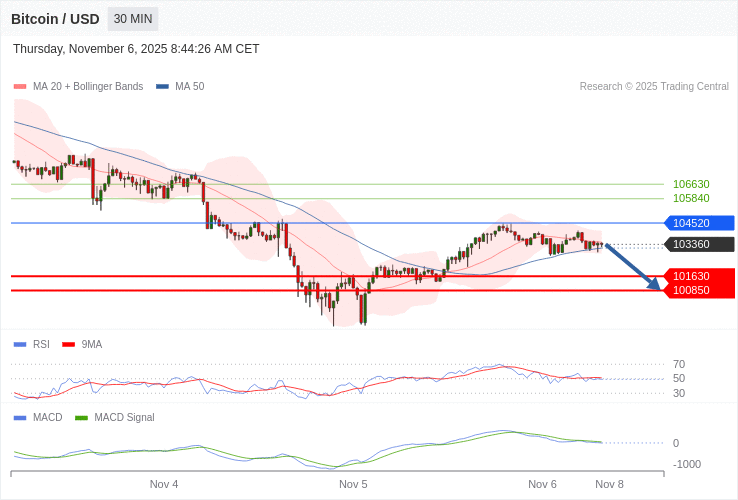Screen dimensions: 738x500
Task: Click the Bitcoin / USD title
Action: pyautogui.click(x=55, y=19)
